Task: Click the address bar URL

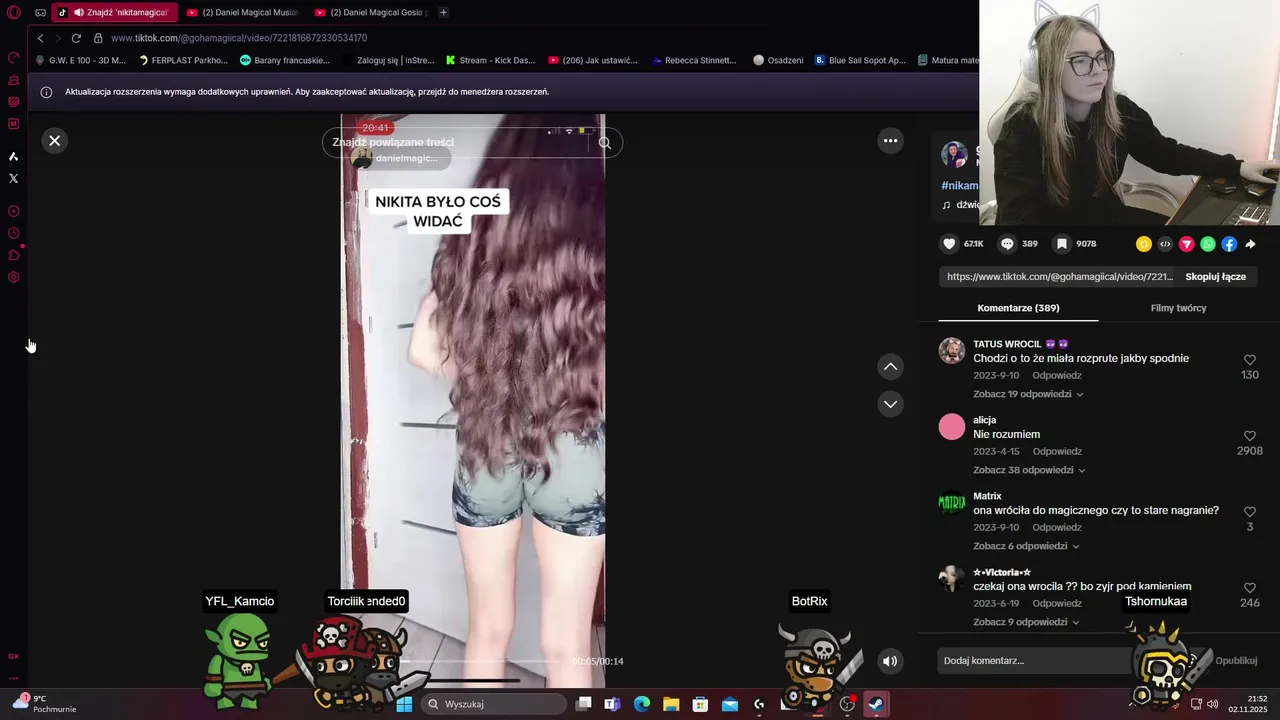Action: (x=239, y=38)
